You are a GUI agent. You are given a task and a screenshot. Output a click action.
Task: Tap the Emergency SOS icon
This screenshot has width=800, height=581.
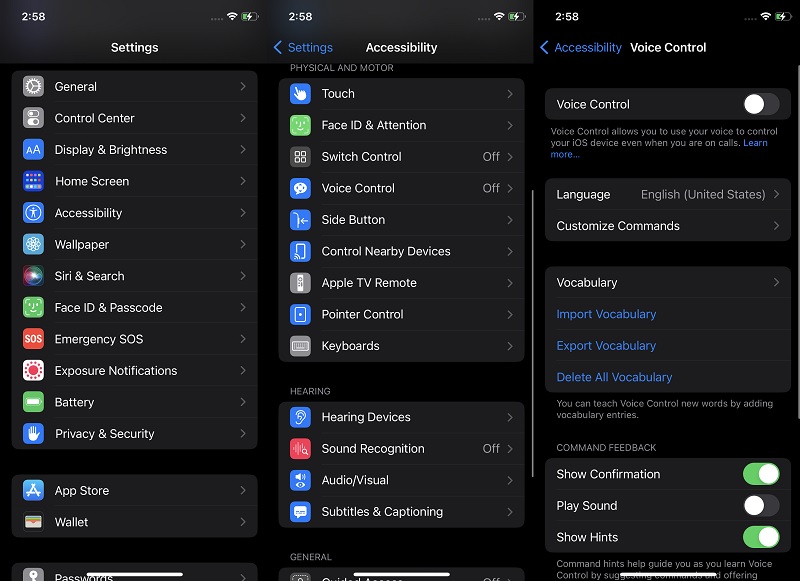34,339
